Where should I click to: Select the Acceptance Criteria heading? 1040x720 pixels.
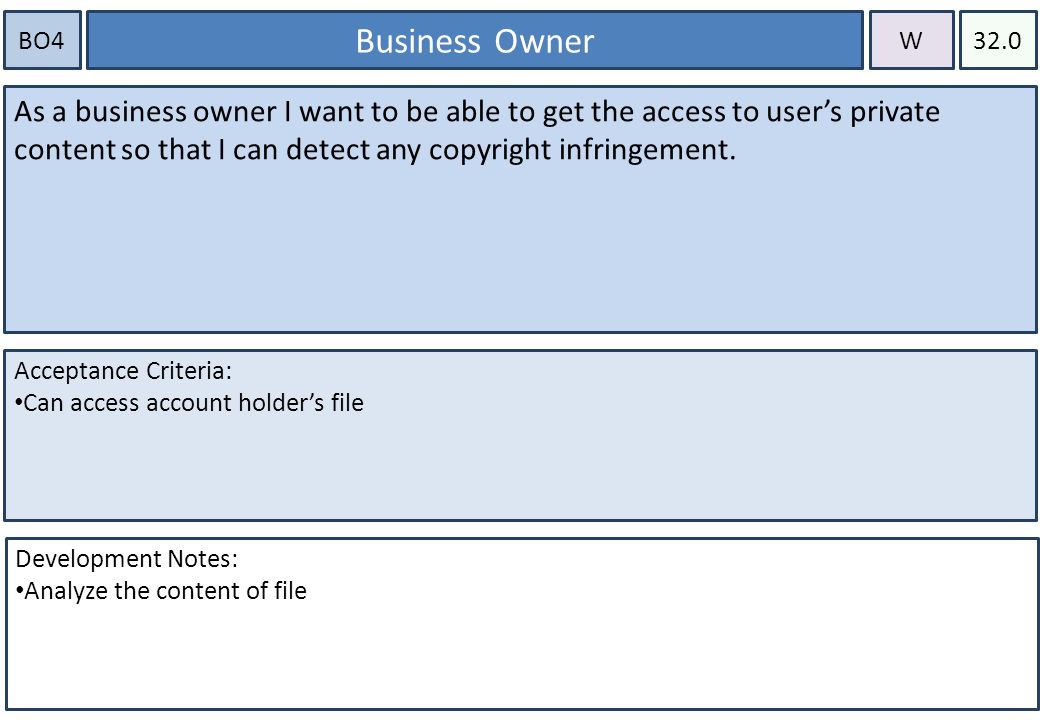123,371
